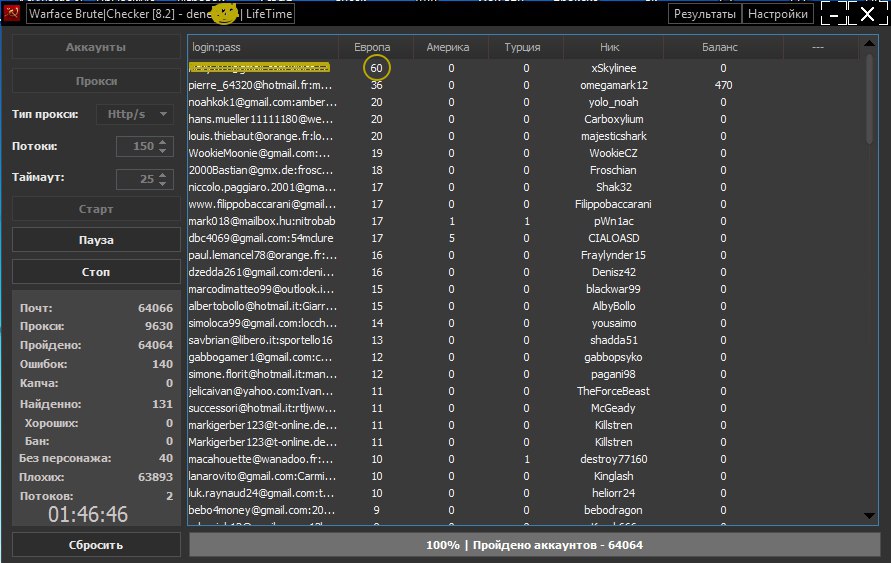891x563 pixels.
Task: Sort by the Европа column header
Action: pos(376,47)
